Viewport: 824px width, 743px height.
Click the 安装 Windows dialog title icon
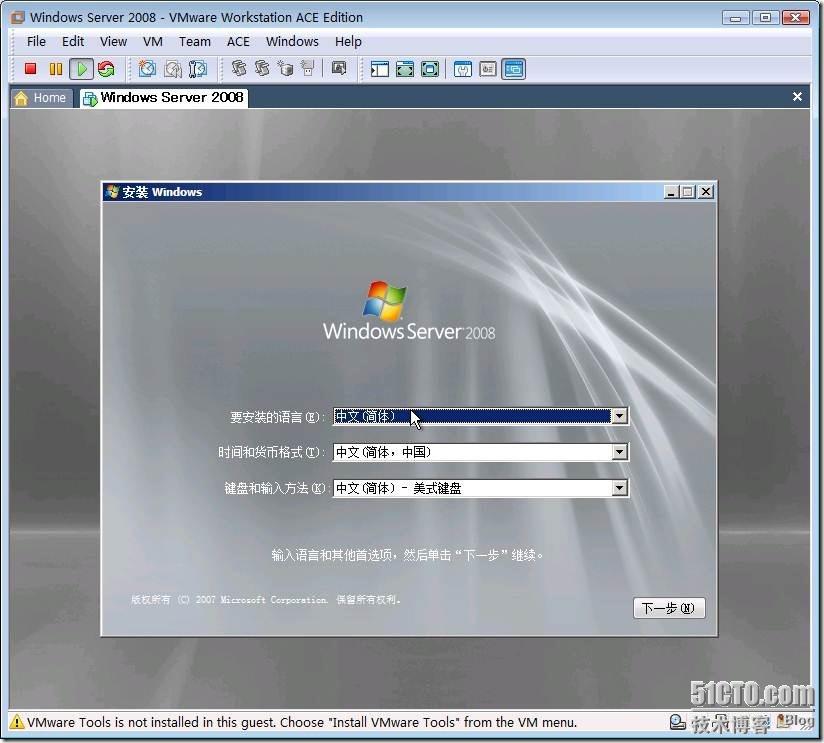111,192
